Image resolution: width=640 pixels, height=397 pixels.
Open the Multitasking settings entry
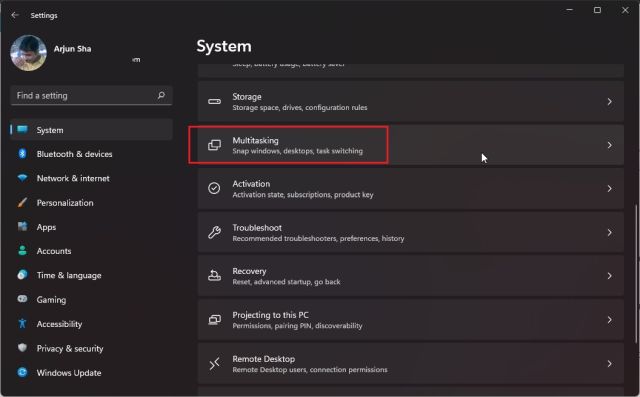coord(411,145)
